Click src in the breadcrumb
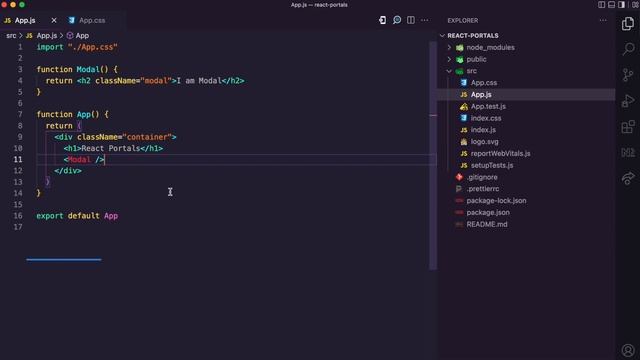 click(11, 36)
